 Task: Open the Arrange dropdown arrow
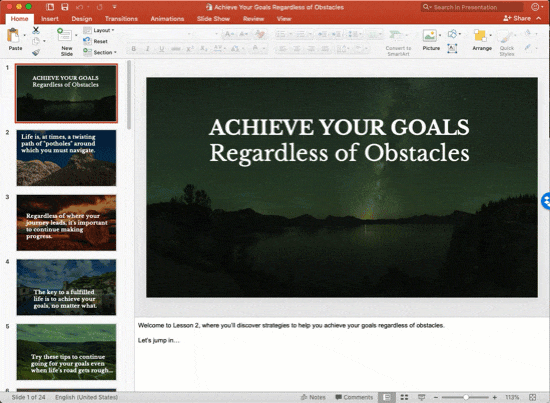(490, 35)
